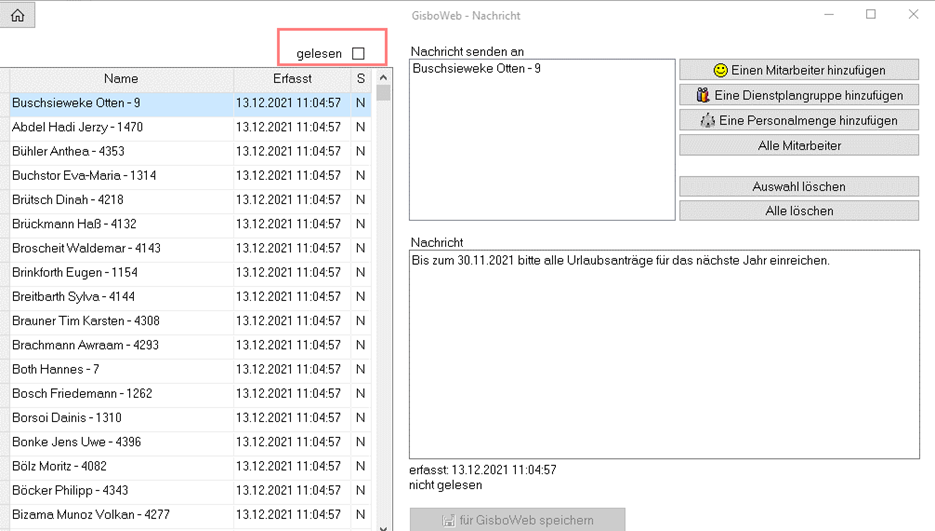Image resolution: width=935 pixels, height=531 pixels.
Task: Click für GisboWeb speichern button
Action: tap(517, 520)
